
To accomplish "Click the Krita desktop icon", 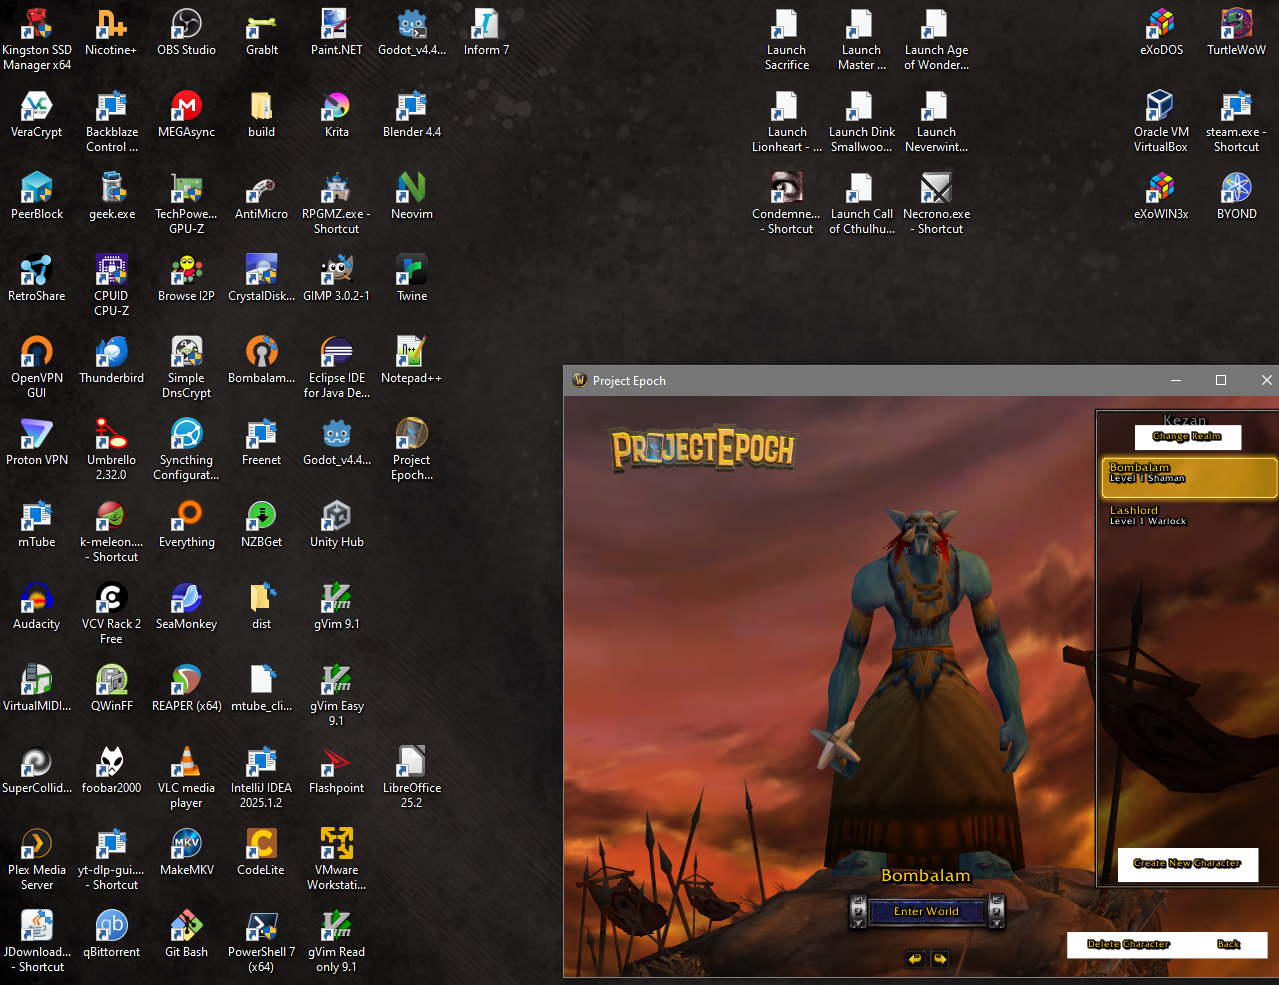I will [x=337, y=115].
